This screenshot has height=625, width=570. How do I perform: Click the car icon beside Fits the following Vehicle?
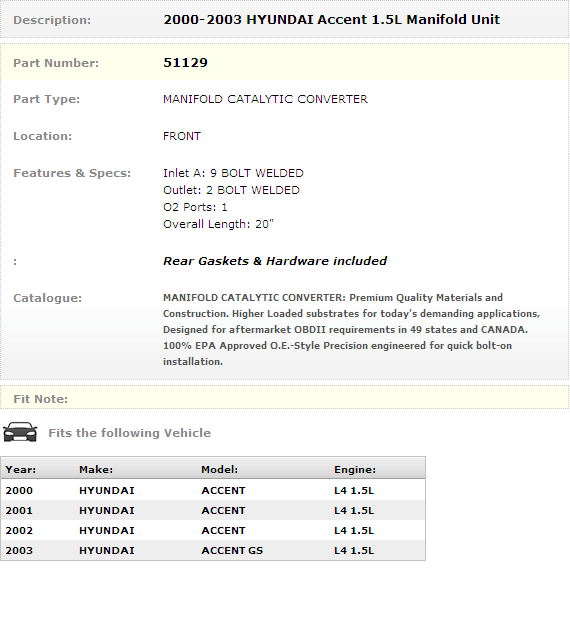coord(20,432)
